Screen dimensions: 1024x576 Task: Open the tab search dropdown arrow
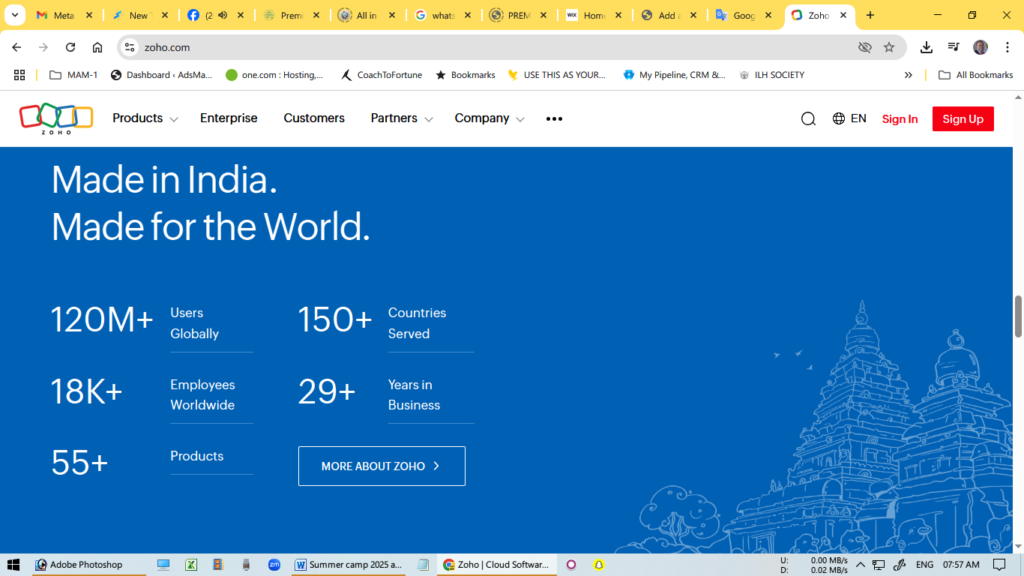point(14,15)
